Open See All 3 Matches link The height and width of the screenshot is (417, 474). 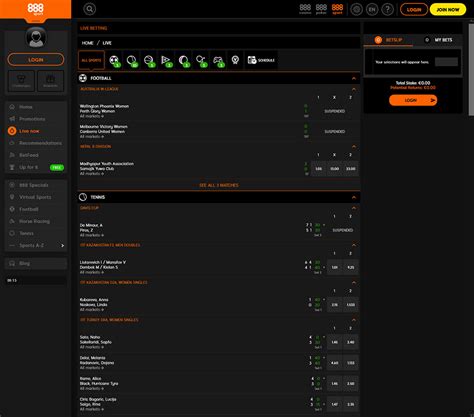coord(219,185)
